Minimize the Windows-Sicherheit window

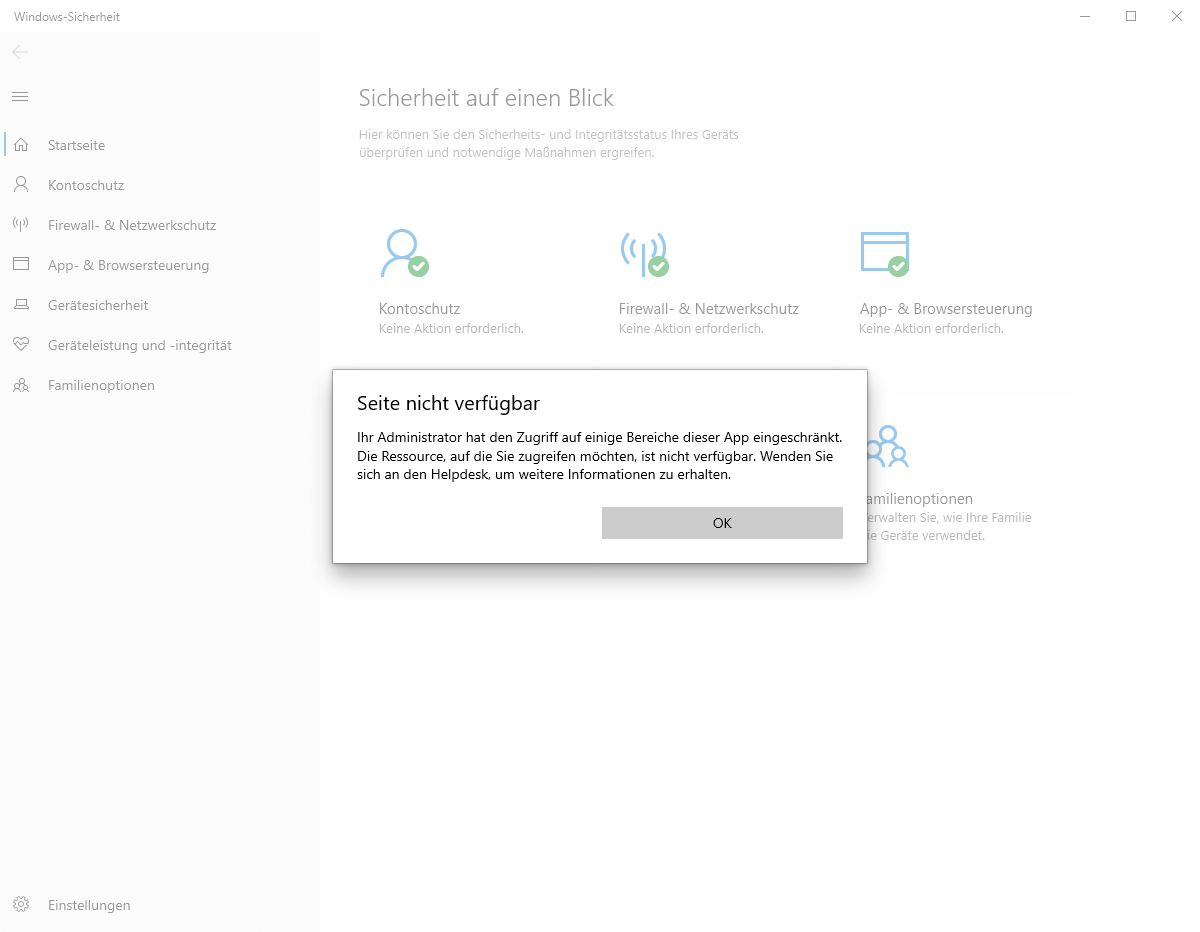(x=1085, y=16)
